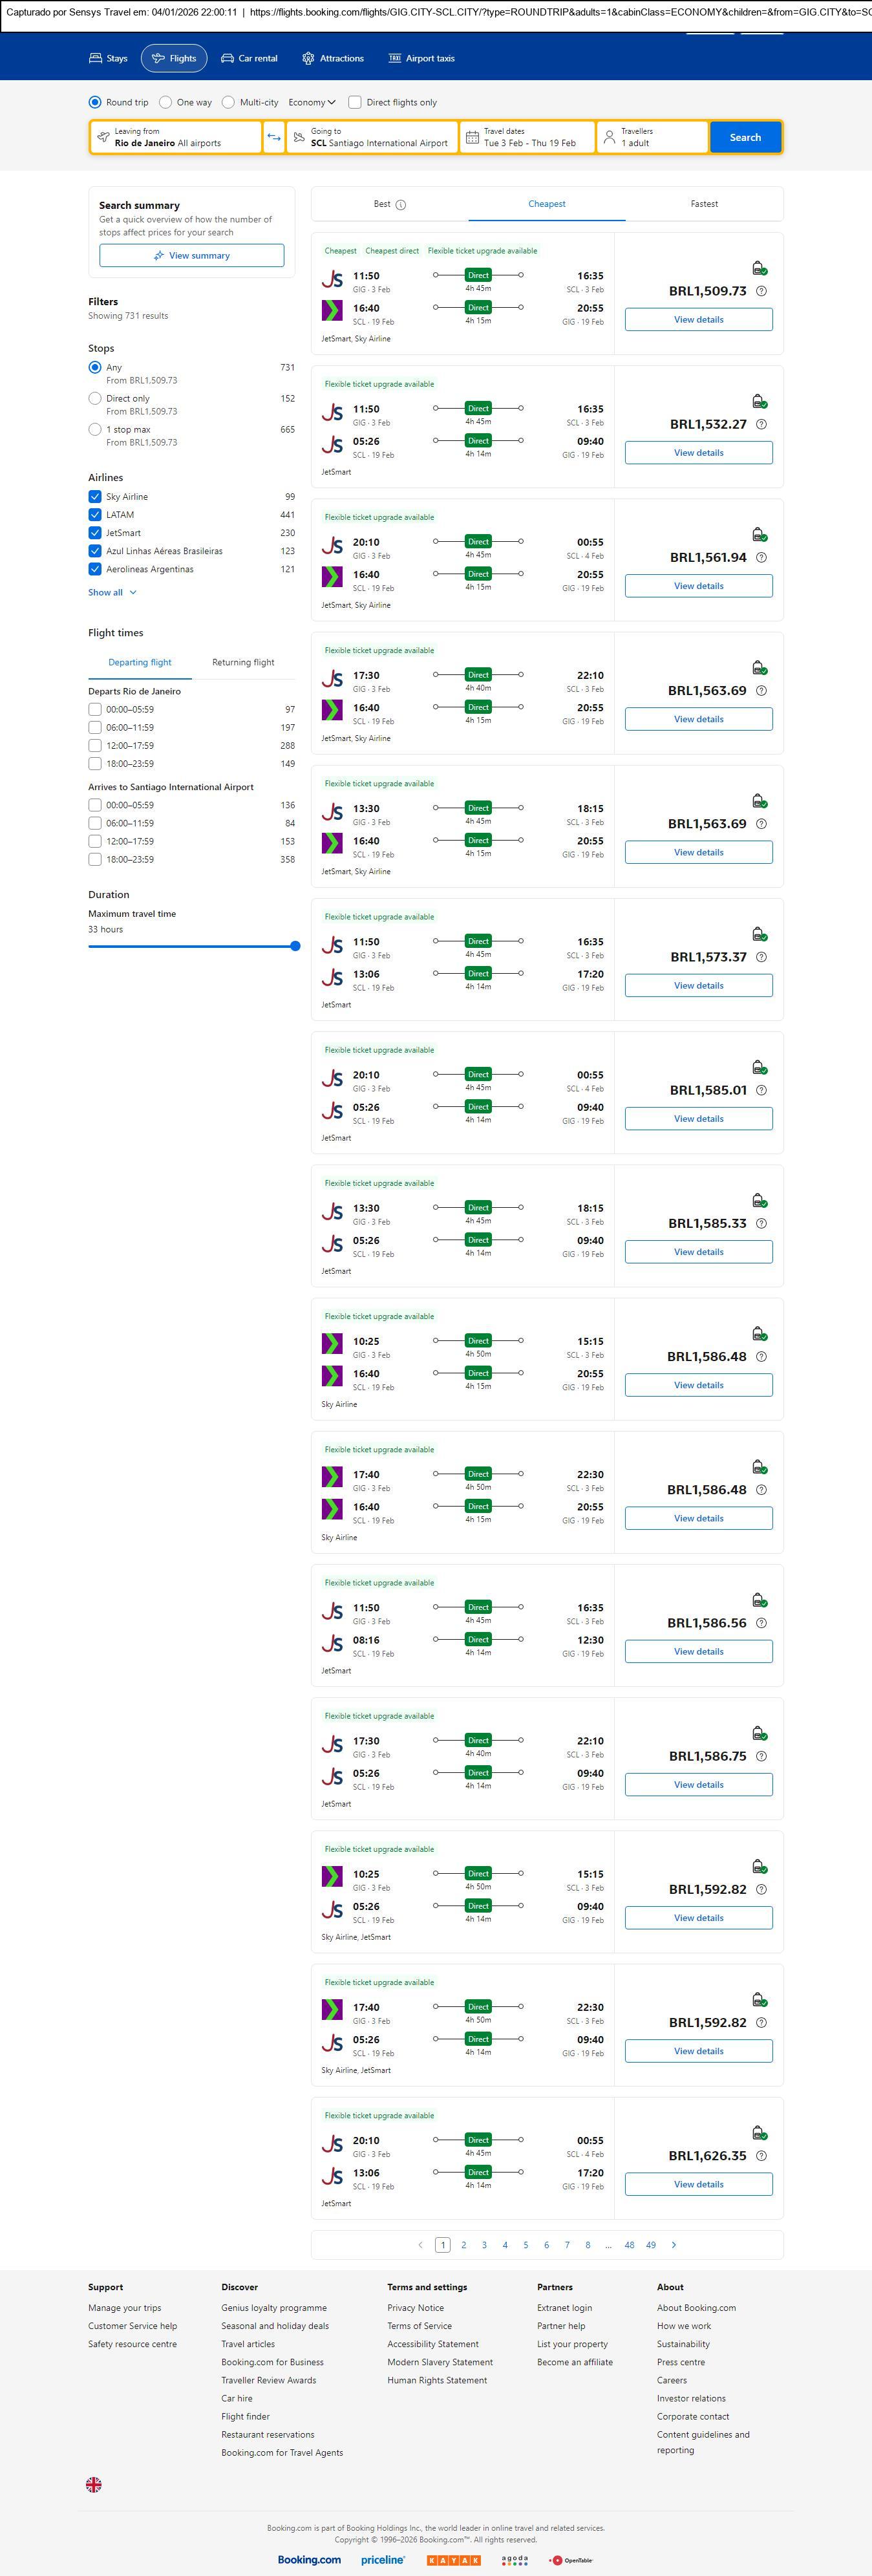Image resolution: width=872 pixels, height=2576 pixels.
Task: Click the info icon beside Best tab
Action: pos(401,205)
